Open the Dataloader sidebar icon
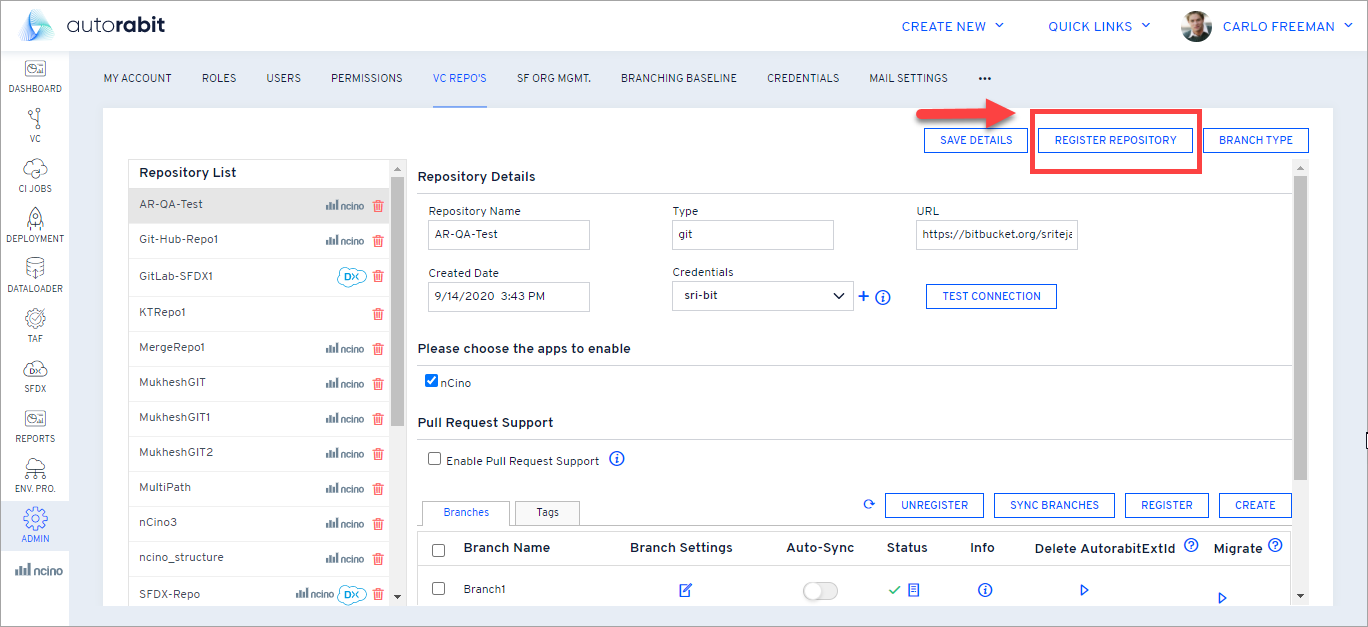Image resolution: width=1368 pixels, height=627 pixels. tap(35, 274)
